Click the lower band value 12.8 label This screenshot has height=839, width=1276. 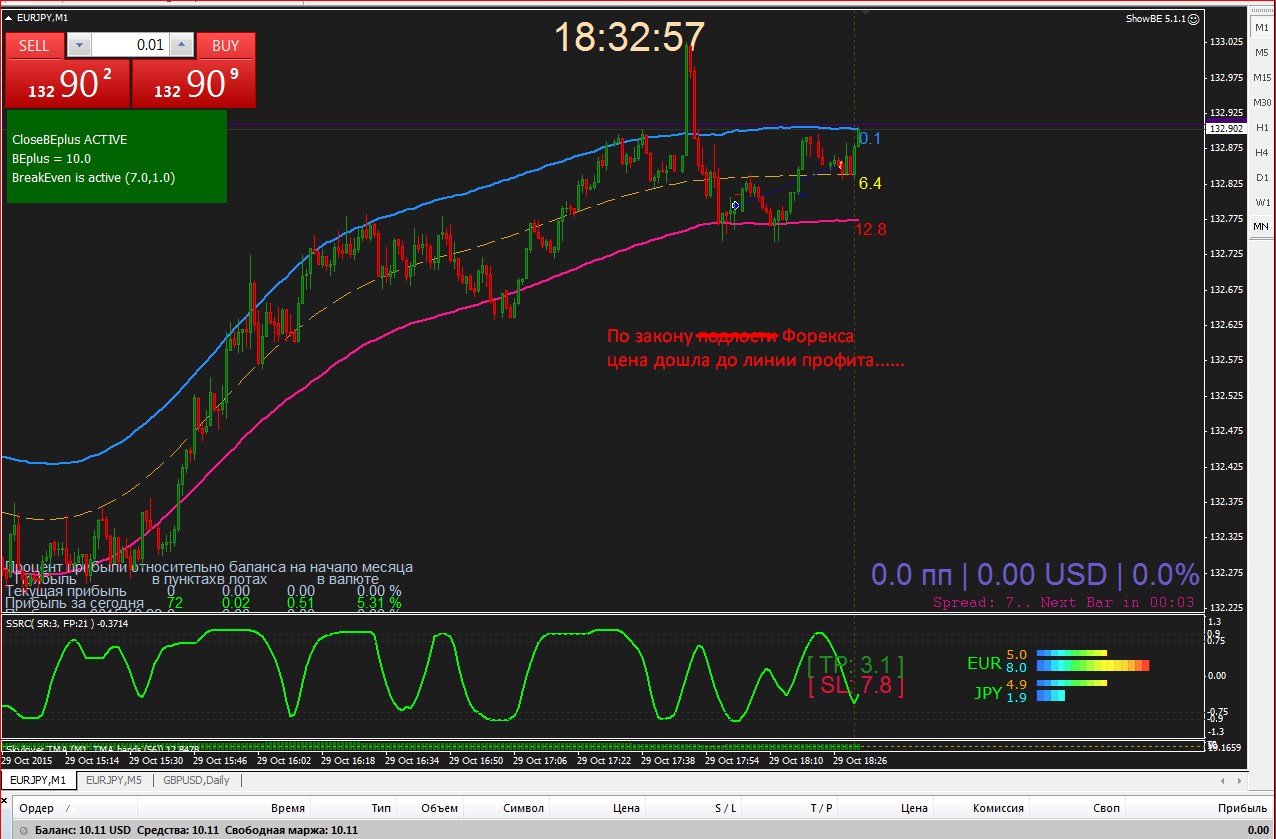pyautogui.click(x=871, y=229)
